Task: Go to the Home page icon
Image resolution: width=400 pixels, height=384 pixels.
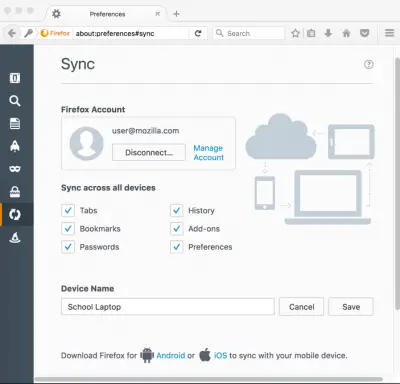Action: (x=346, y=33)
